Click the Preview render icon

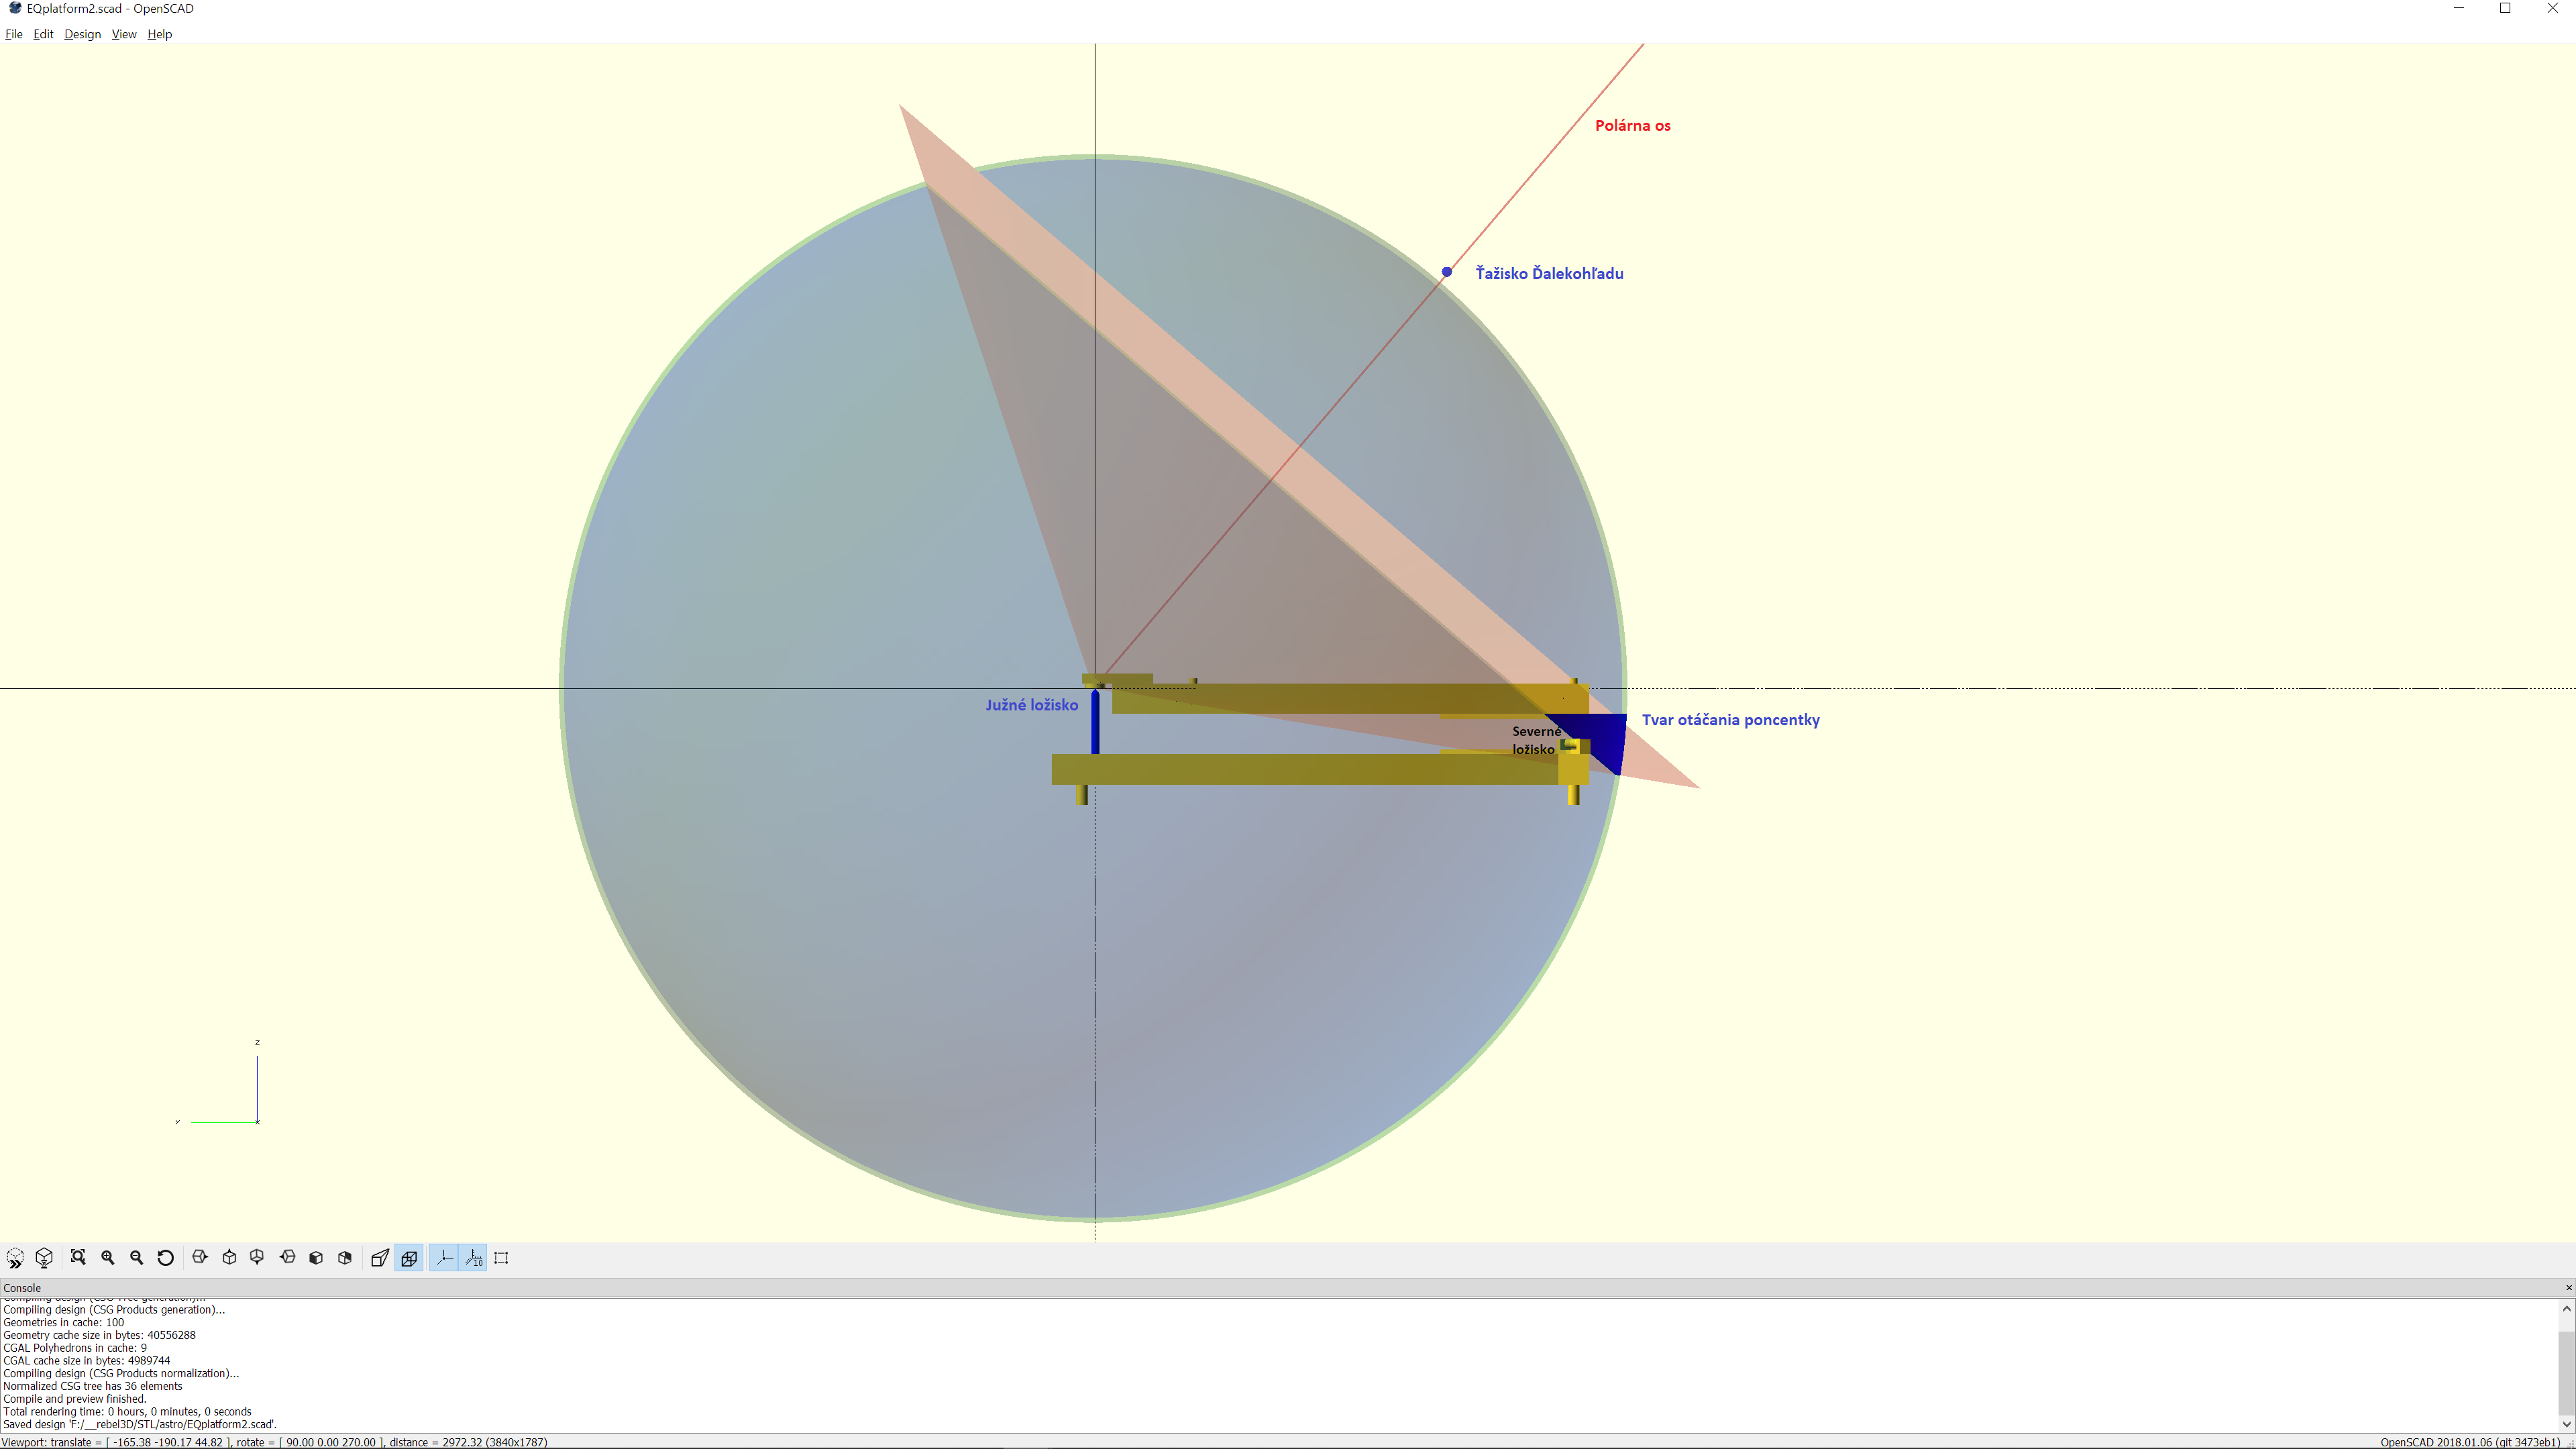point(15,1258)
